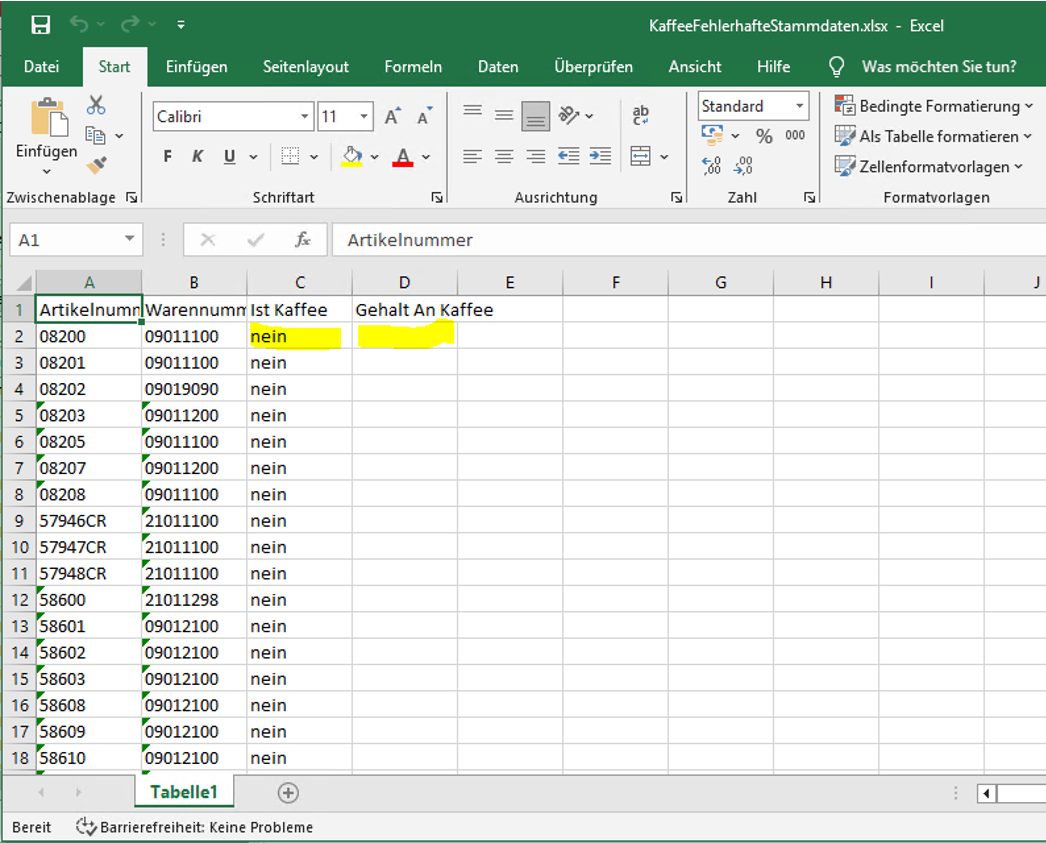Open the font name Calibri dropdown

pos(305,117)
